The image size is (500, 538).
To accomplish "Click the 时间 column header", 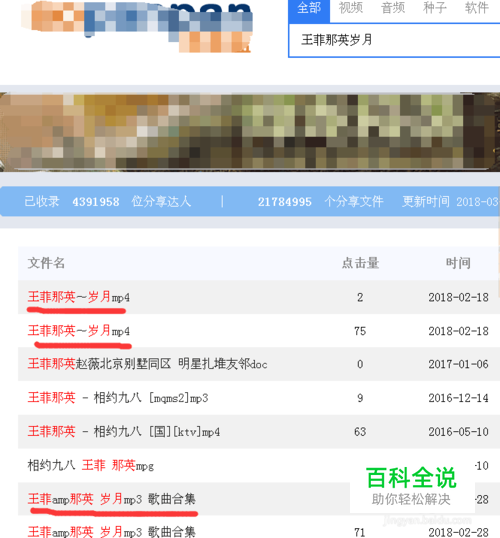I will (x=458, y=263).
